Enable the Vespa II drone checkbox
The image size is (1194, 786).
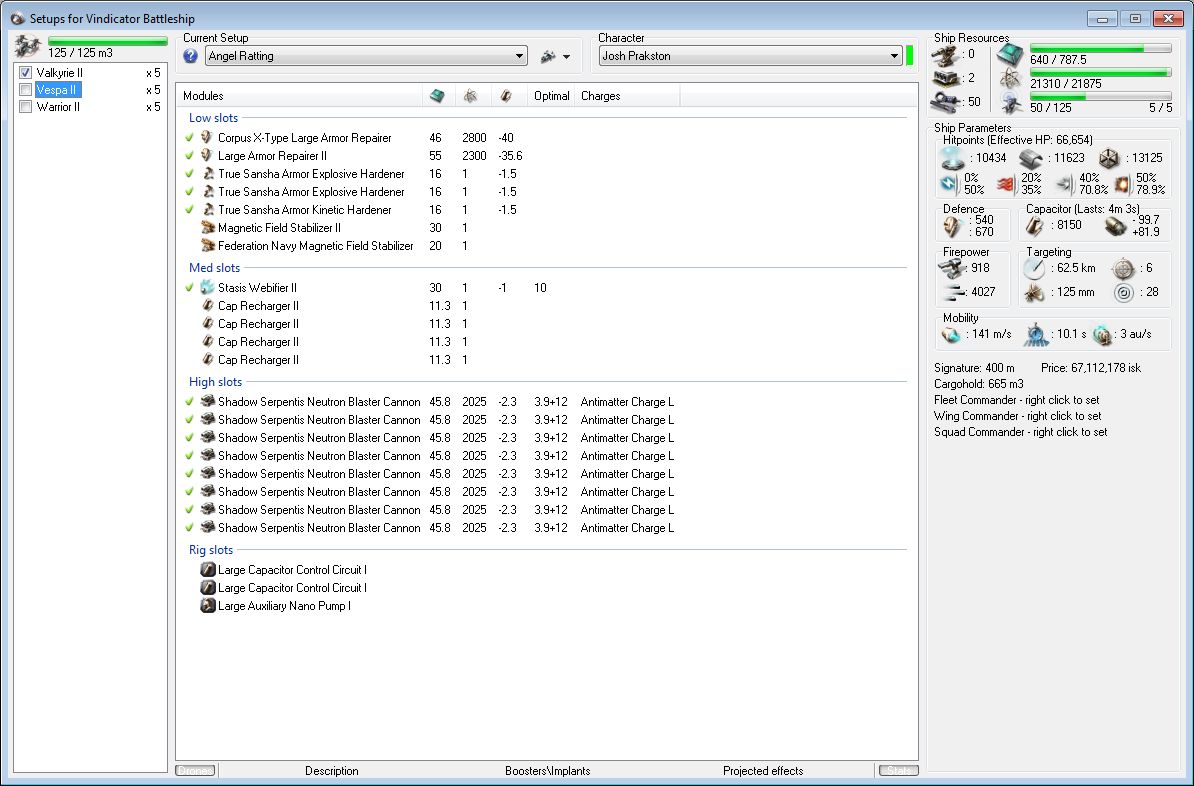26,90
